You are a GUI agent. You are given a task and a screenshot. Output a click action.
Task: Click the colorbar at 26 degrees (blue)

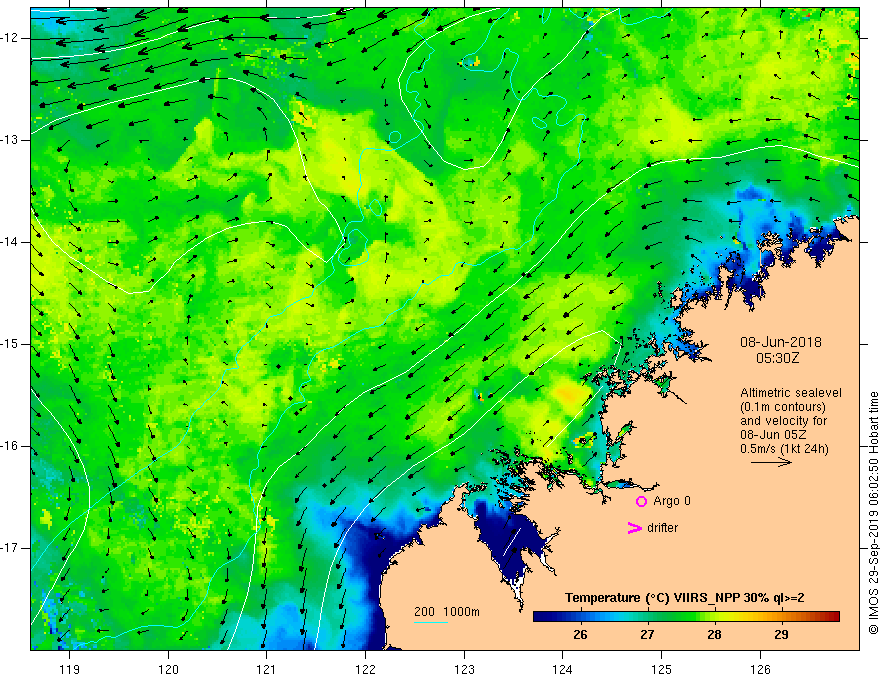tap(580, 617)
